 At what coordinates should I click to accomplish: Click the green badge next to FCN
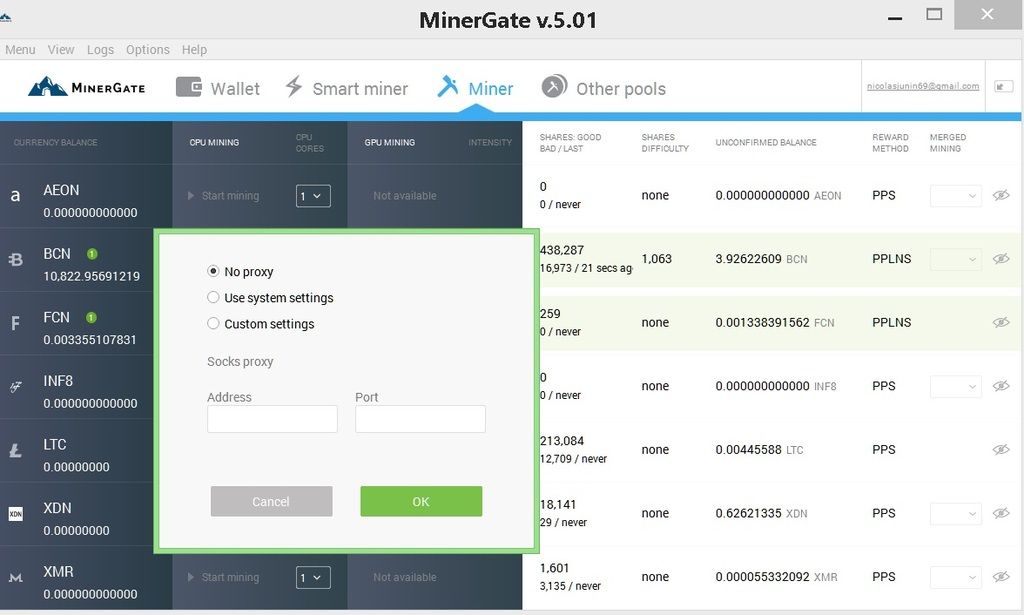[91, 317]
